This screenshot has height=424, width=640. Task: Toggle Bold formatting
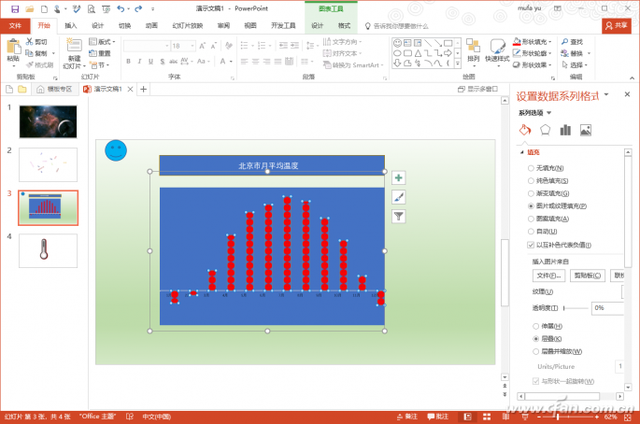point(129,61)
